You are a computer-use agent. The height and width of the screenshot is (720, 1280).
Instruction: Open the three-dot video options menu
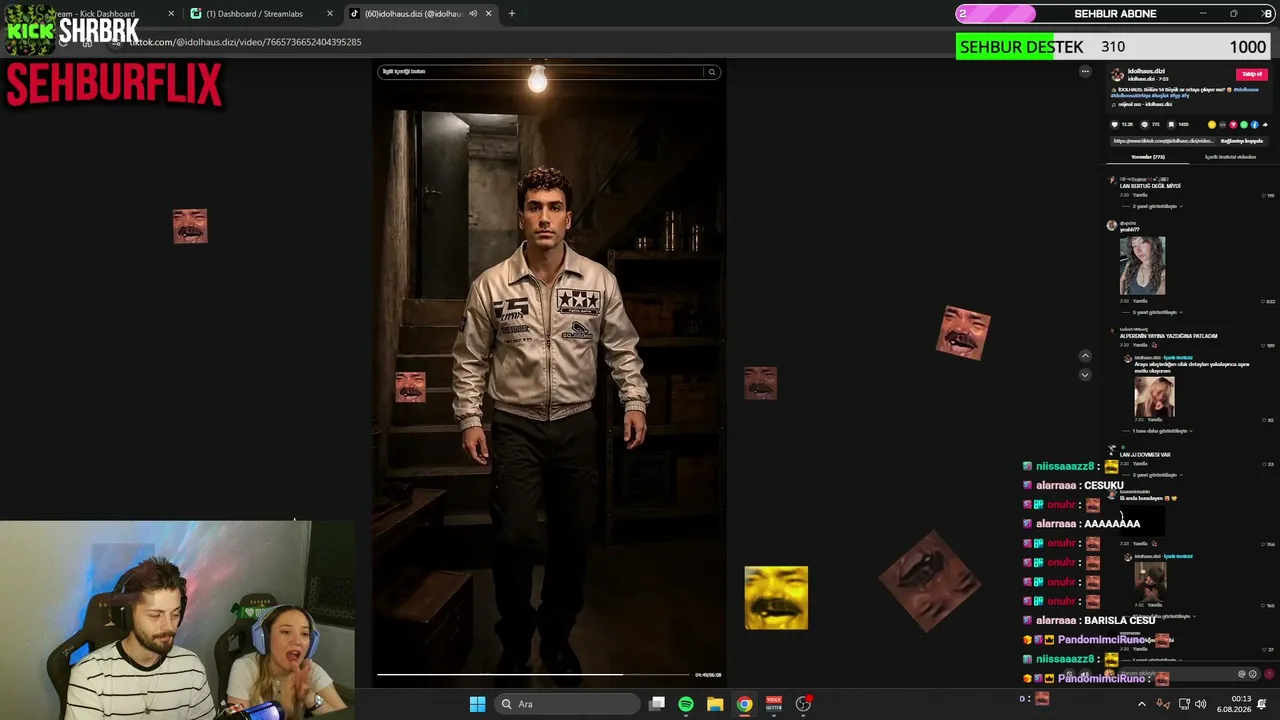1085,72
